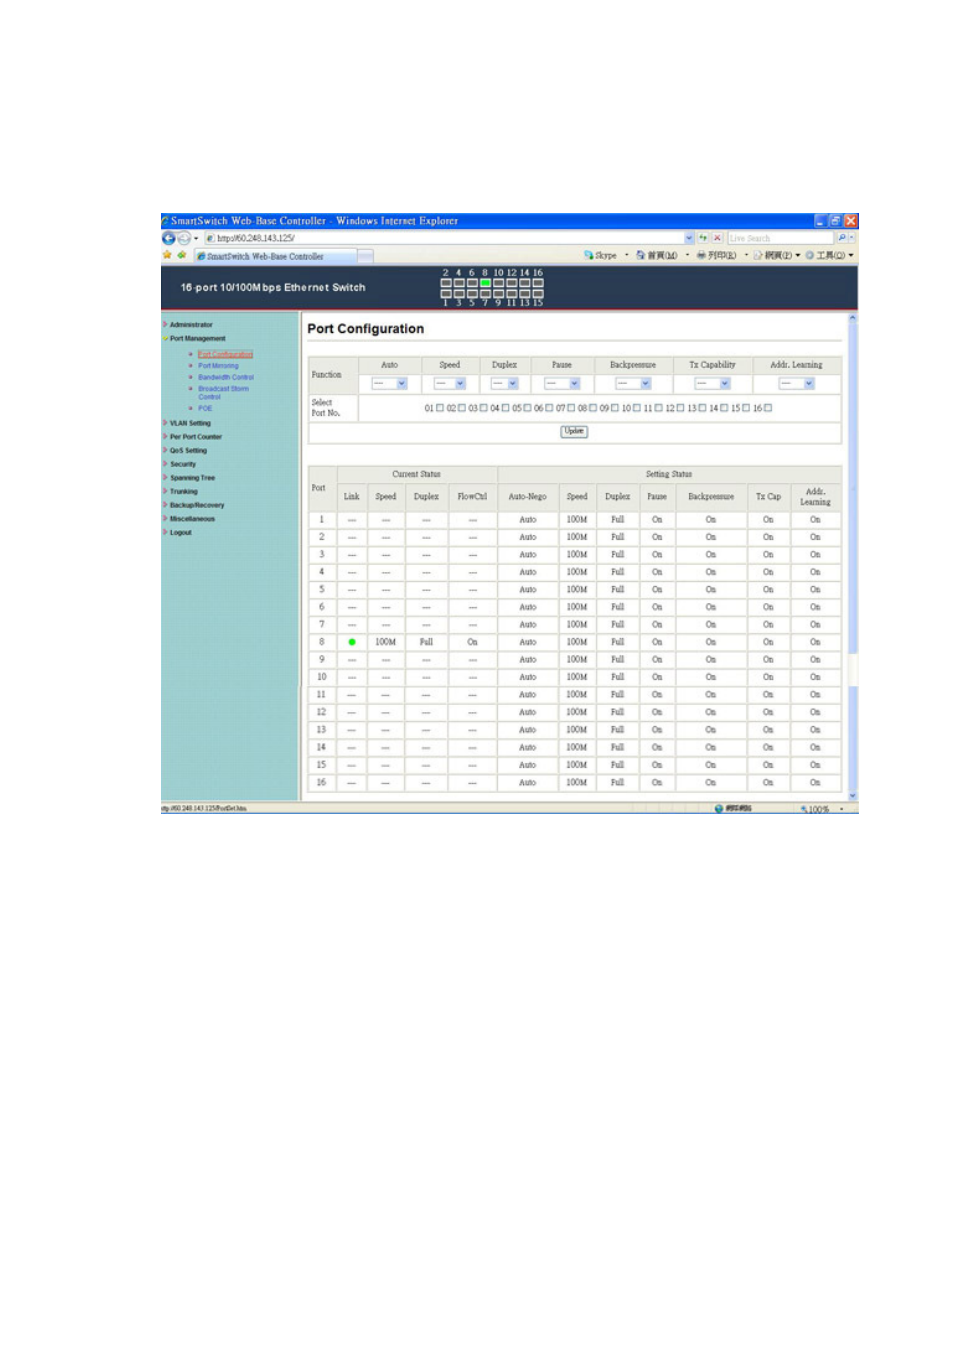954x1351 pixels.
Task: Select the SmartSwitch Web-Base Controller tab
Action: point(275,256)
